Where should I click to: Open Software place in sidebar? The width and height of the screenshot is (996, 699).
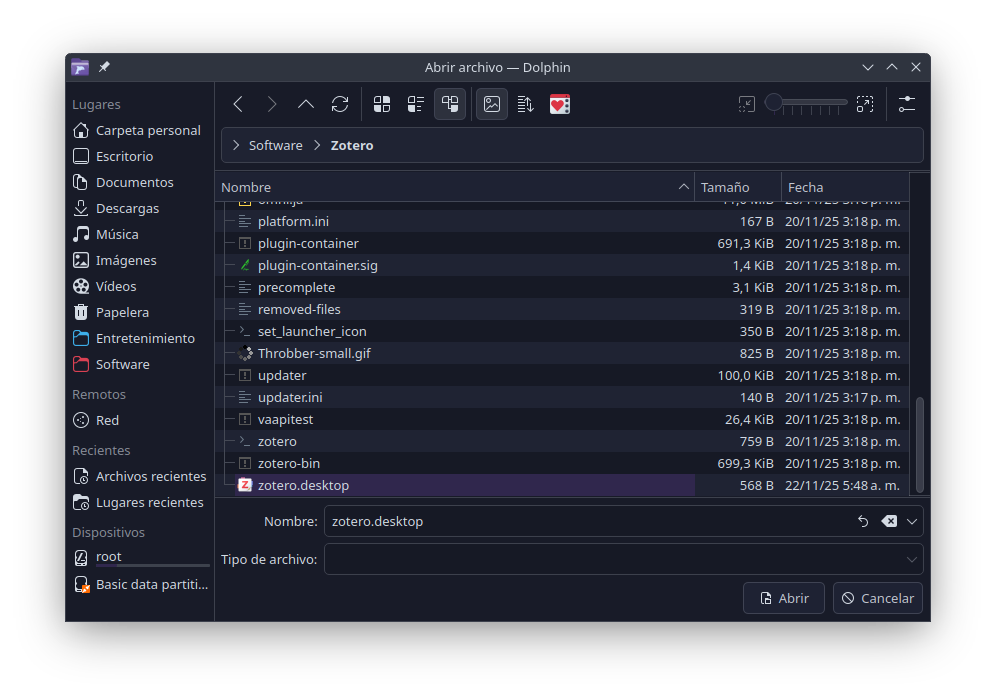(139, 365)
